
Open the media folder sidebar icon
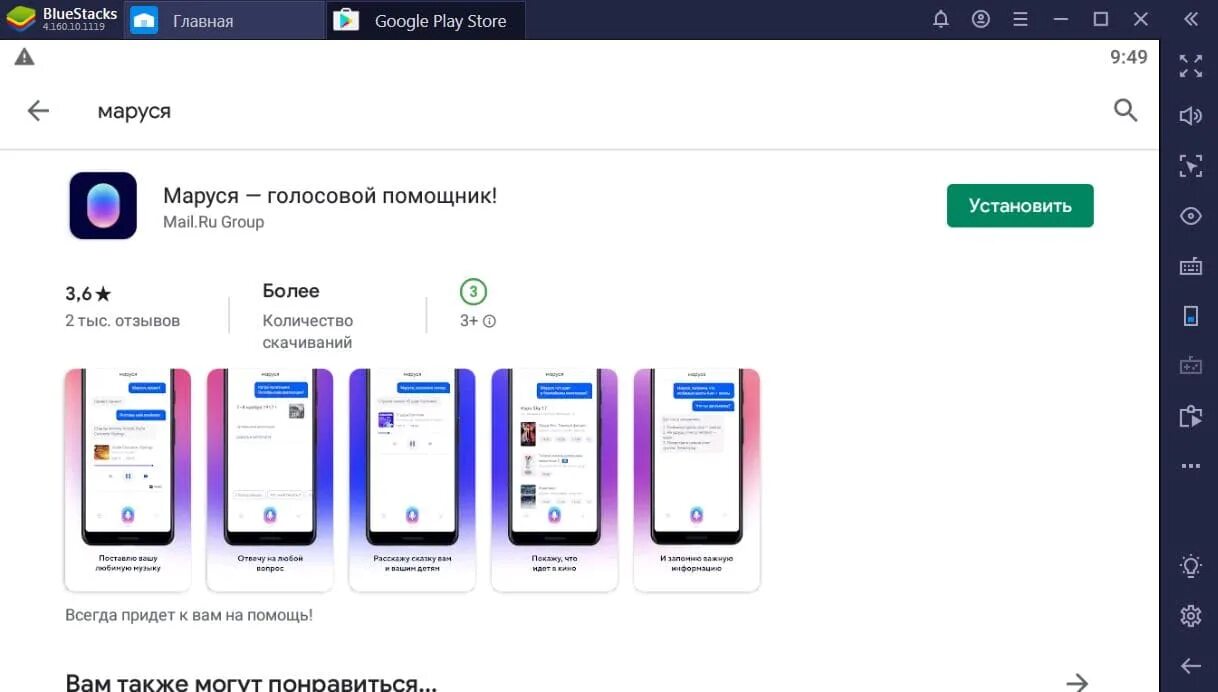(x=1190, y=416)
